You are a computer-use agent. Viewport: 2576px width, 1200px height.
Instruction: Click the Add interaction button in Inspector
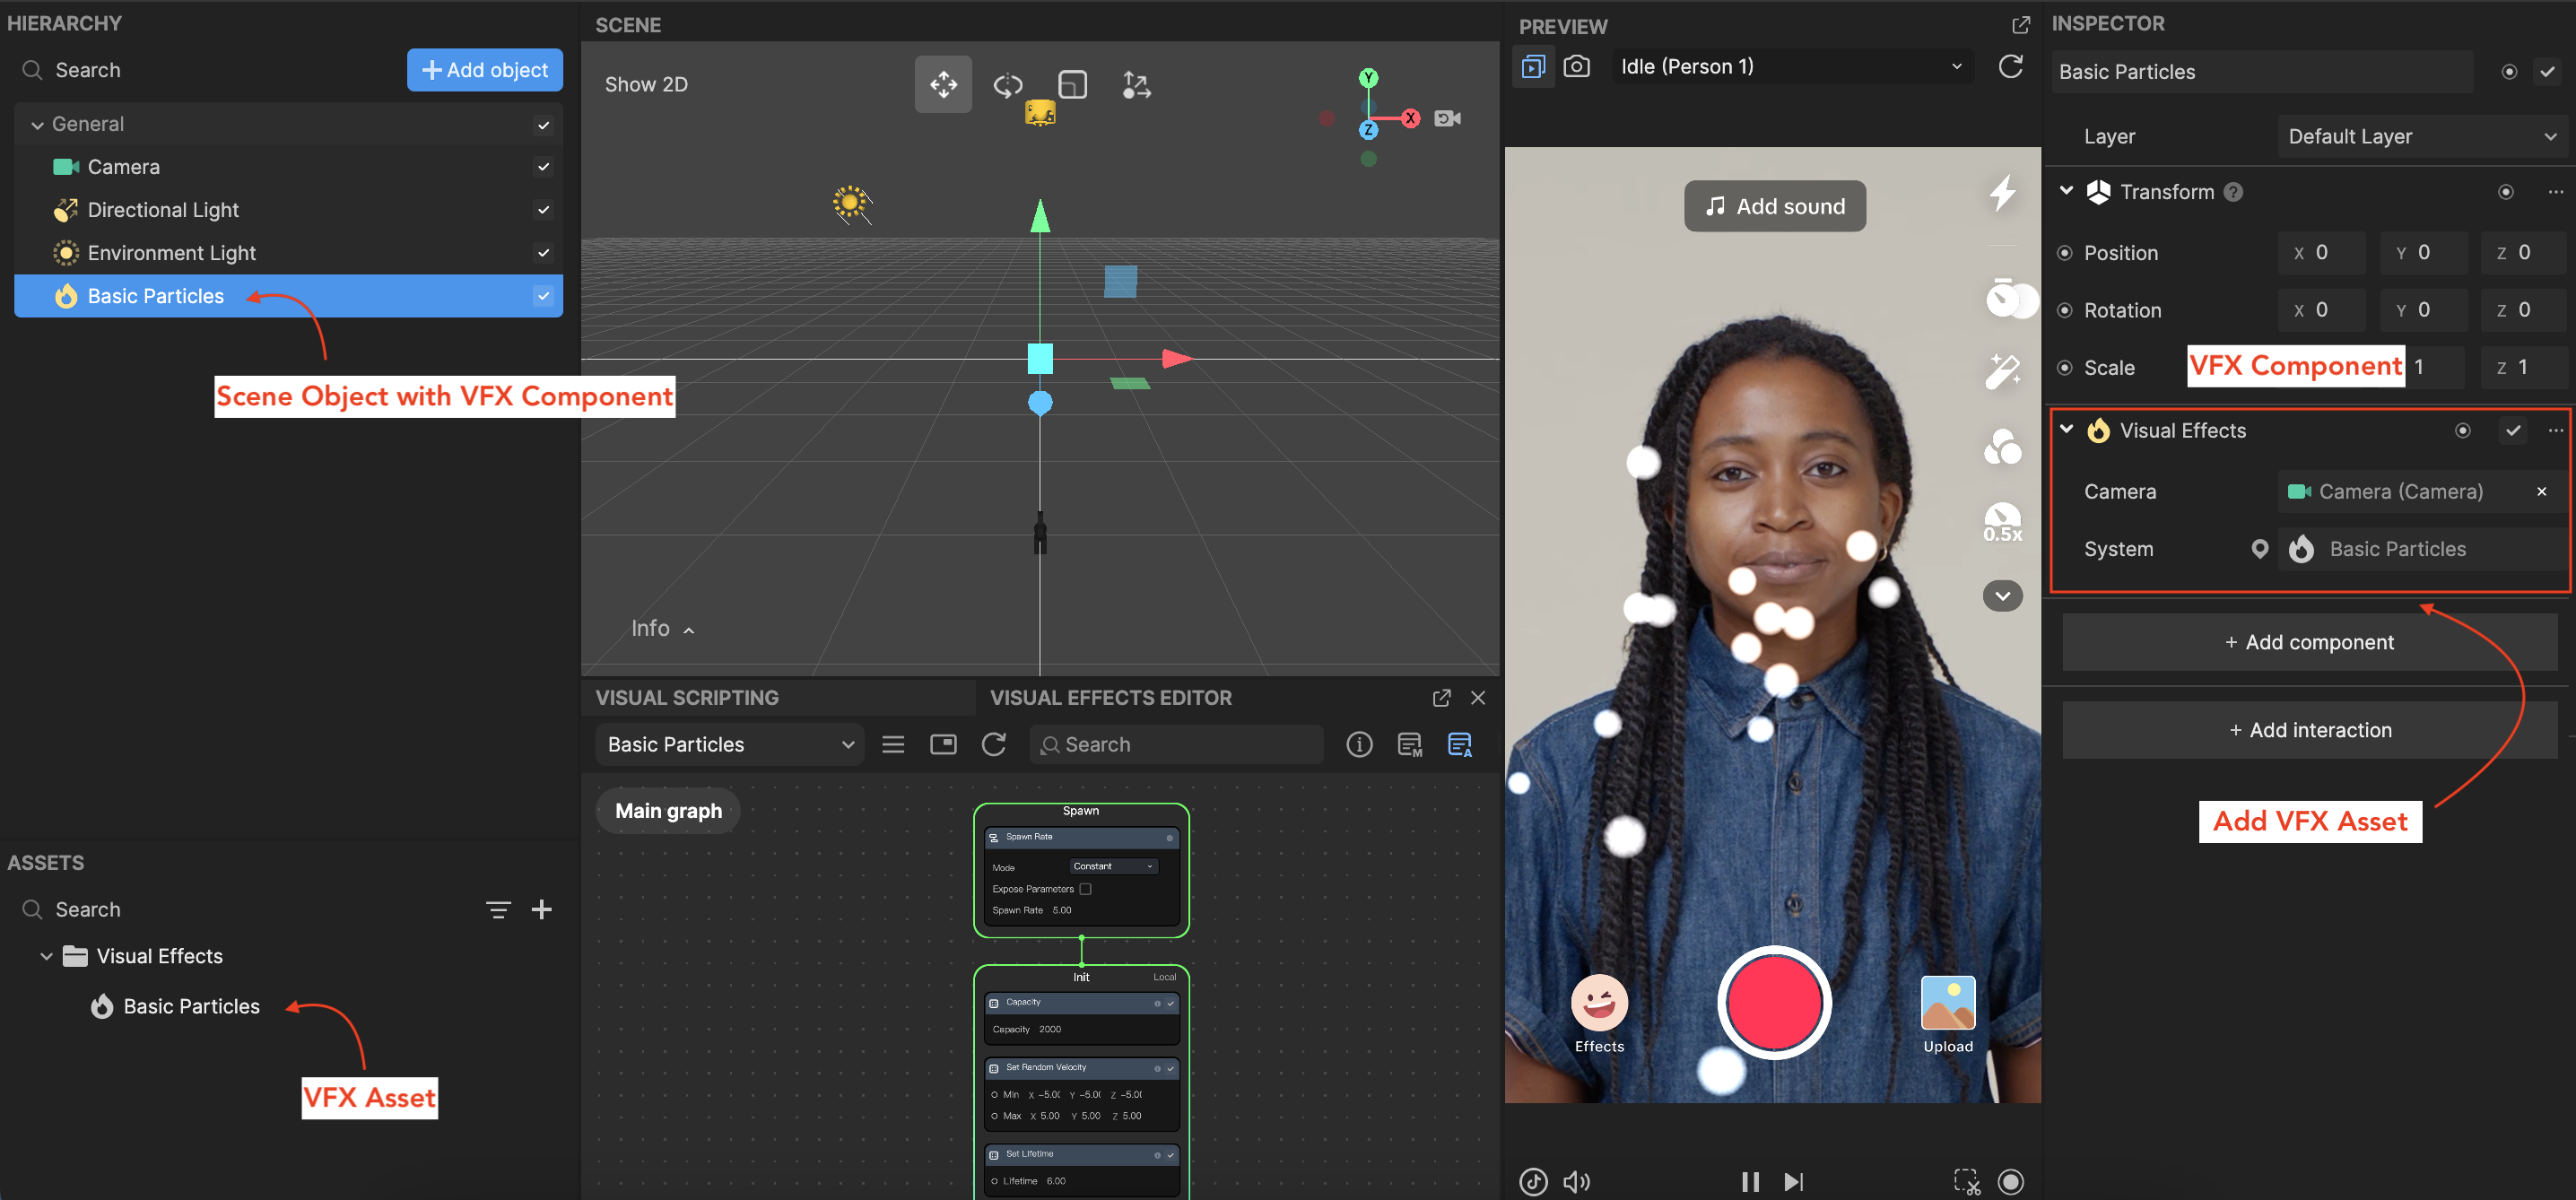(2308, 729)
